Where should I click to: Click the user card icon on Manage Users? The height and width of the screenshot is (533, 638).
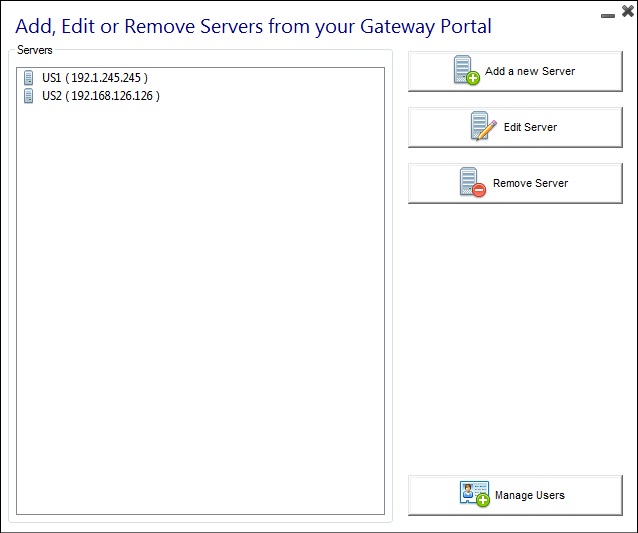[474, 495]
